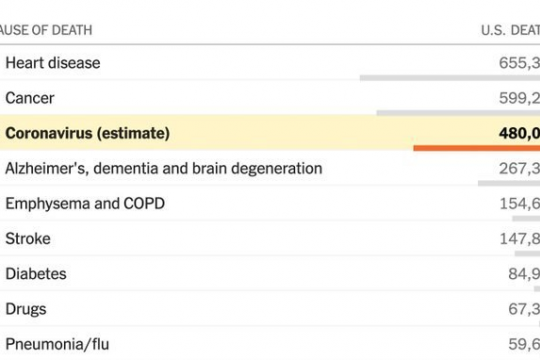This screenshot has height=360, width=540.
Task: Select the Stroke row label
Action: (28, 239)
